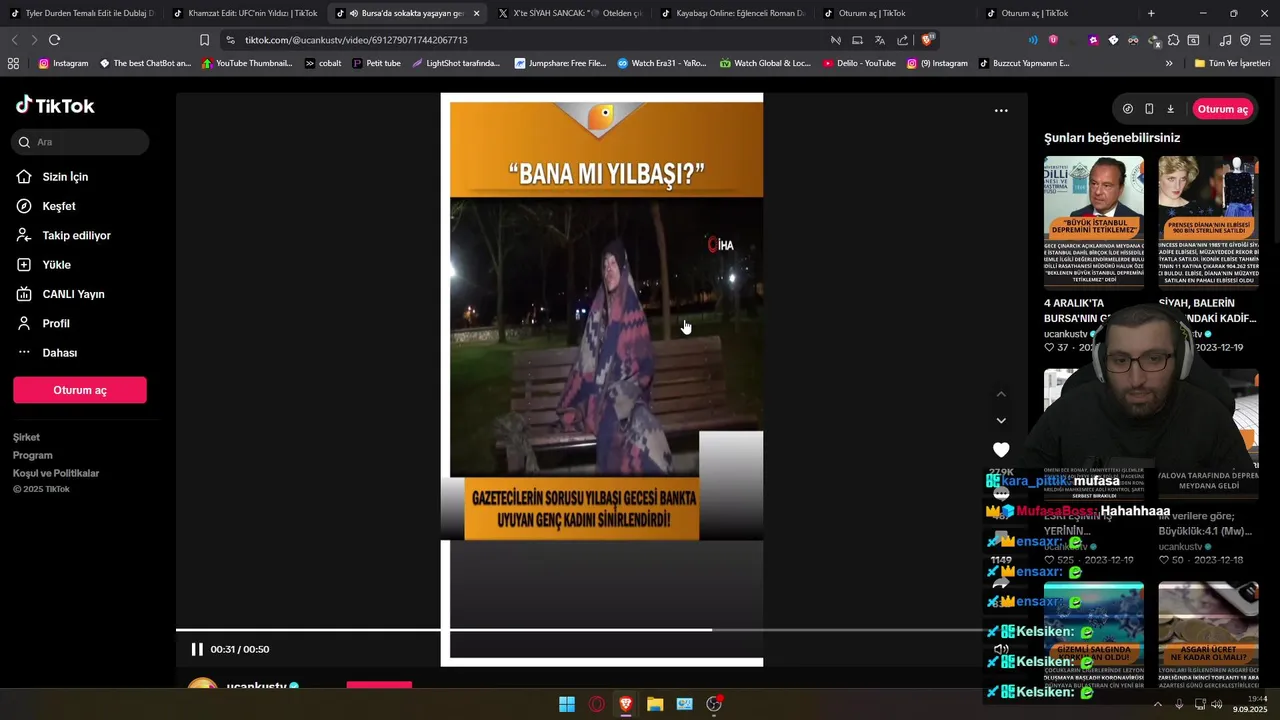This screenshot has height=720, width=1280.
Task: Click the sidebar Oturum aç button
Action: point(80,390)
